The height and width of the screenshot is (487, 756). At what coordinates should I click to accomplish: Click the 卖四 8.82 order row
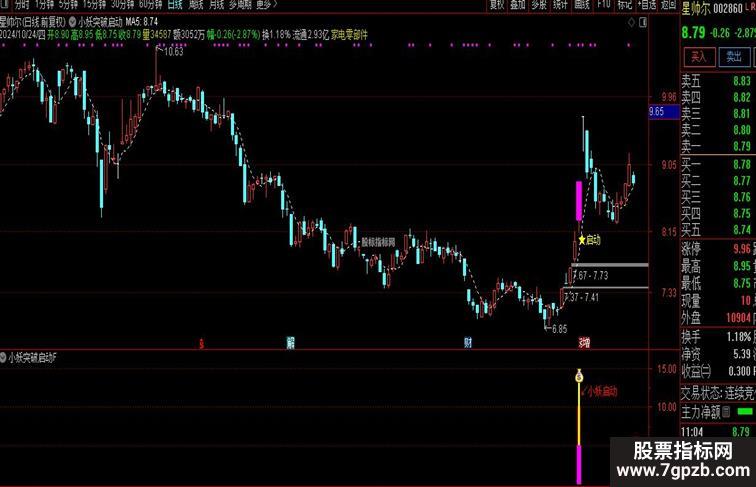point(718,97)
